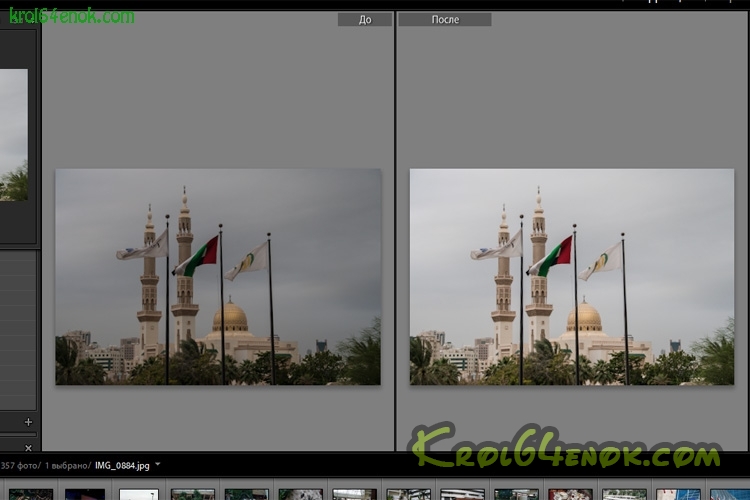
Task: Click the "357 фото" count text
Action: tap(20, 466)
